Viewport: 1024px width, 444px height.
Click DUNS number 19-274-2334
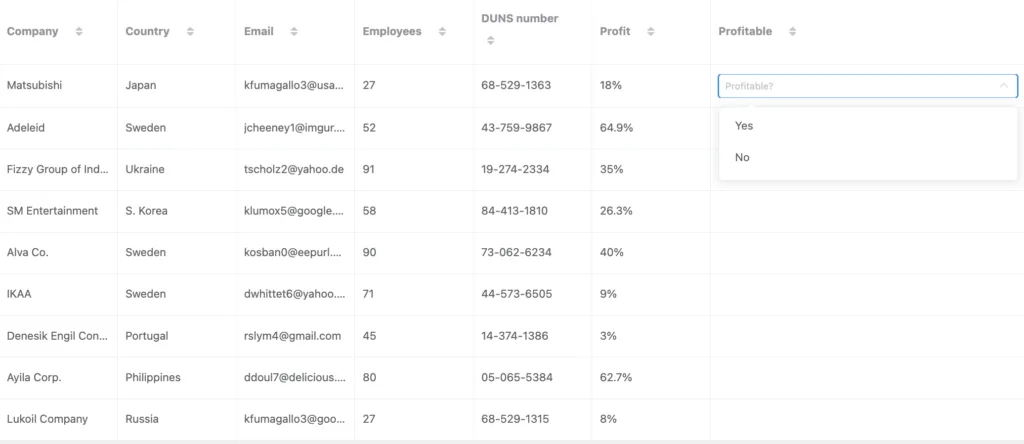click(x=515, y=170)
